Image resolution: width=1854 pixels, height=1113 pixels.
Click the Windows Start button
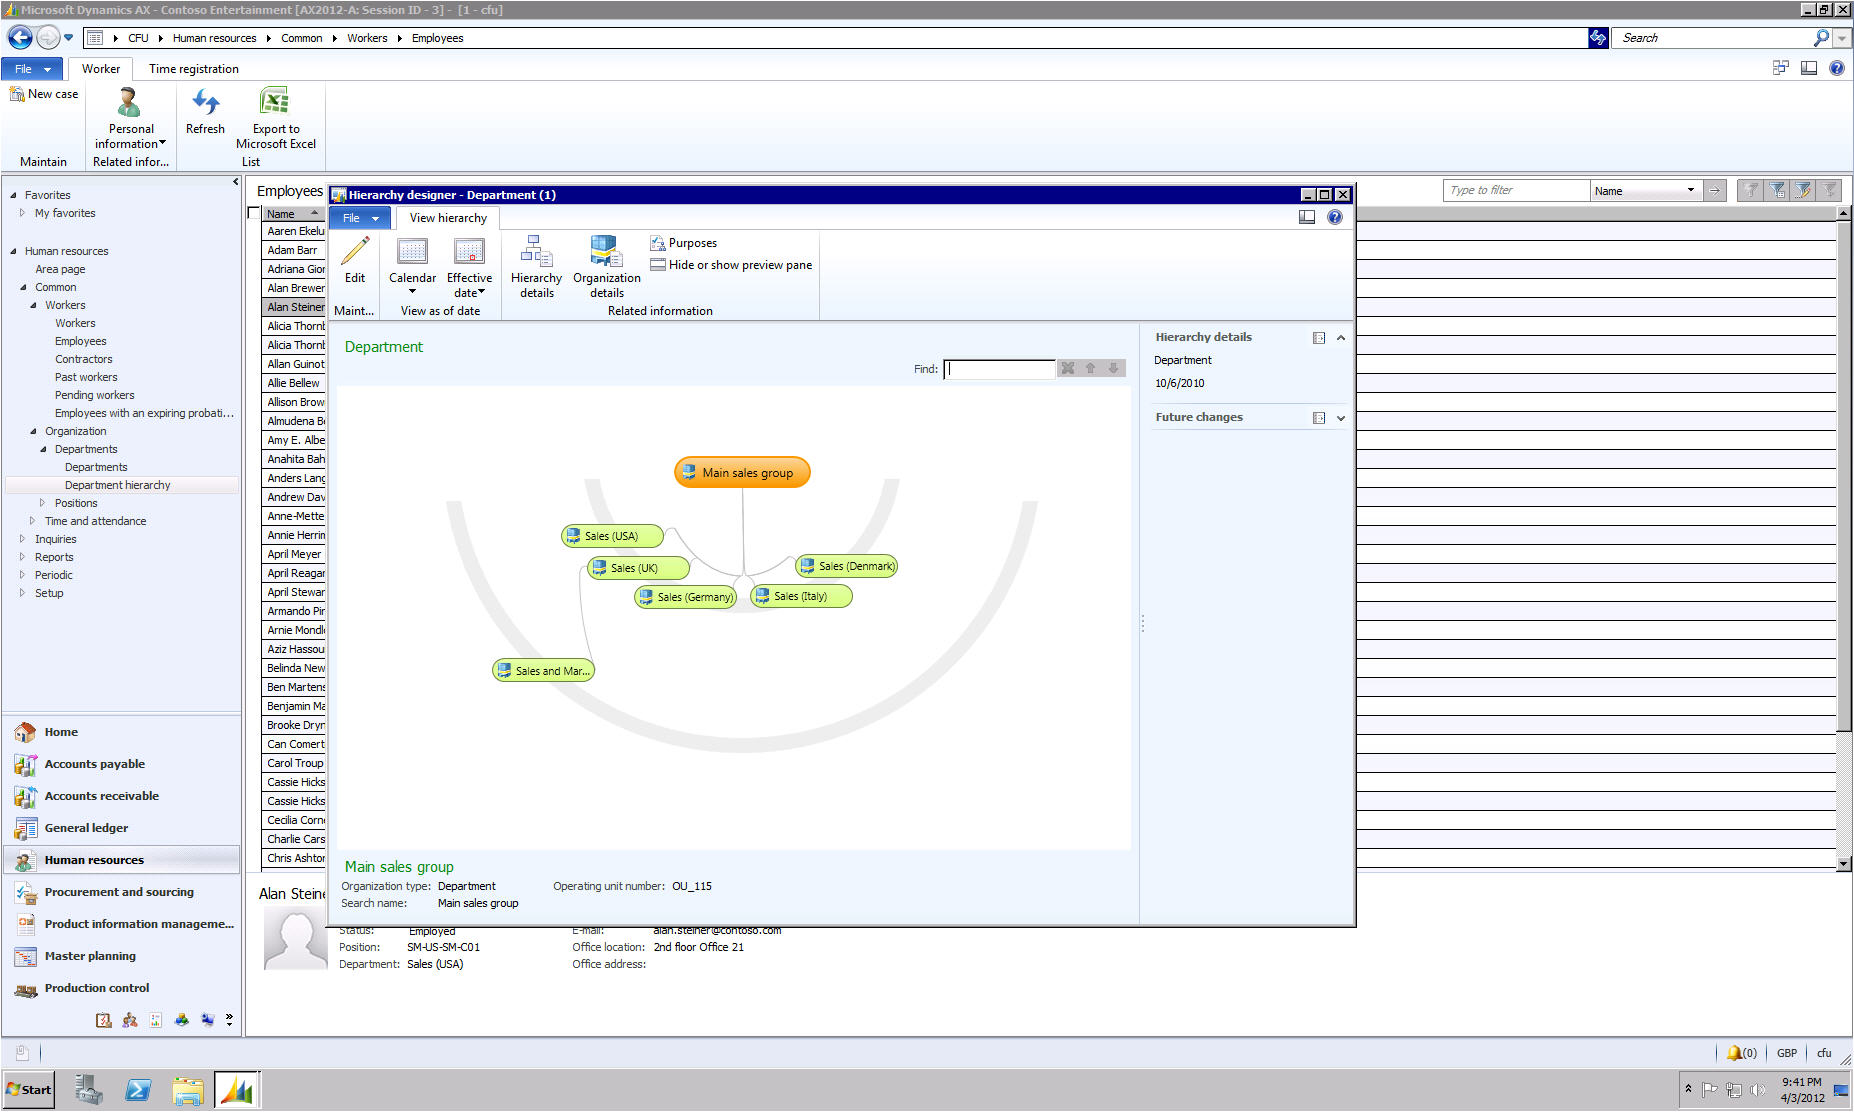point(29,1090)
